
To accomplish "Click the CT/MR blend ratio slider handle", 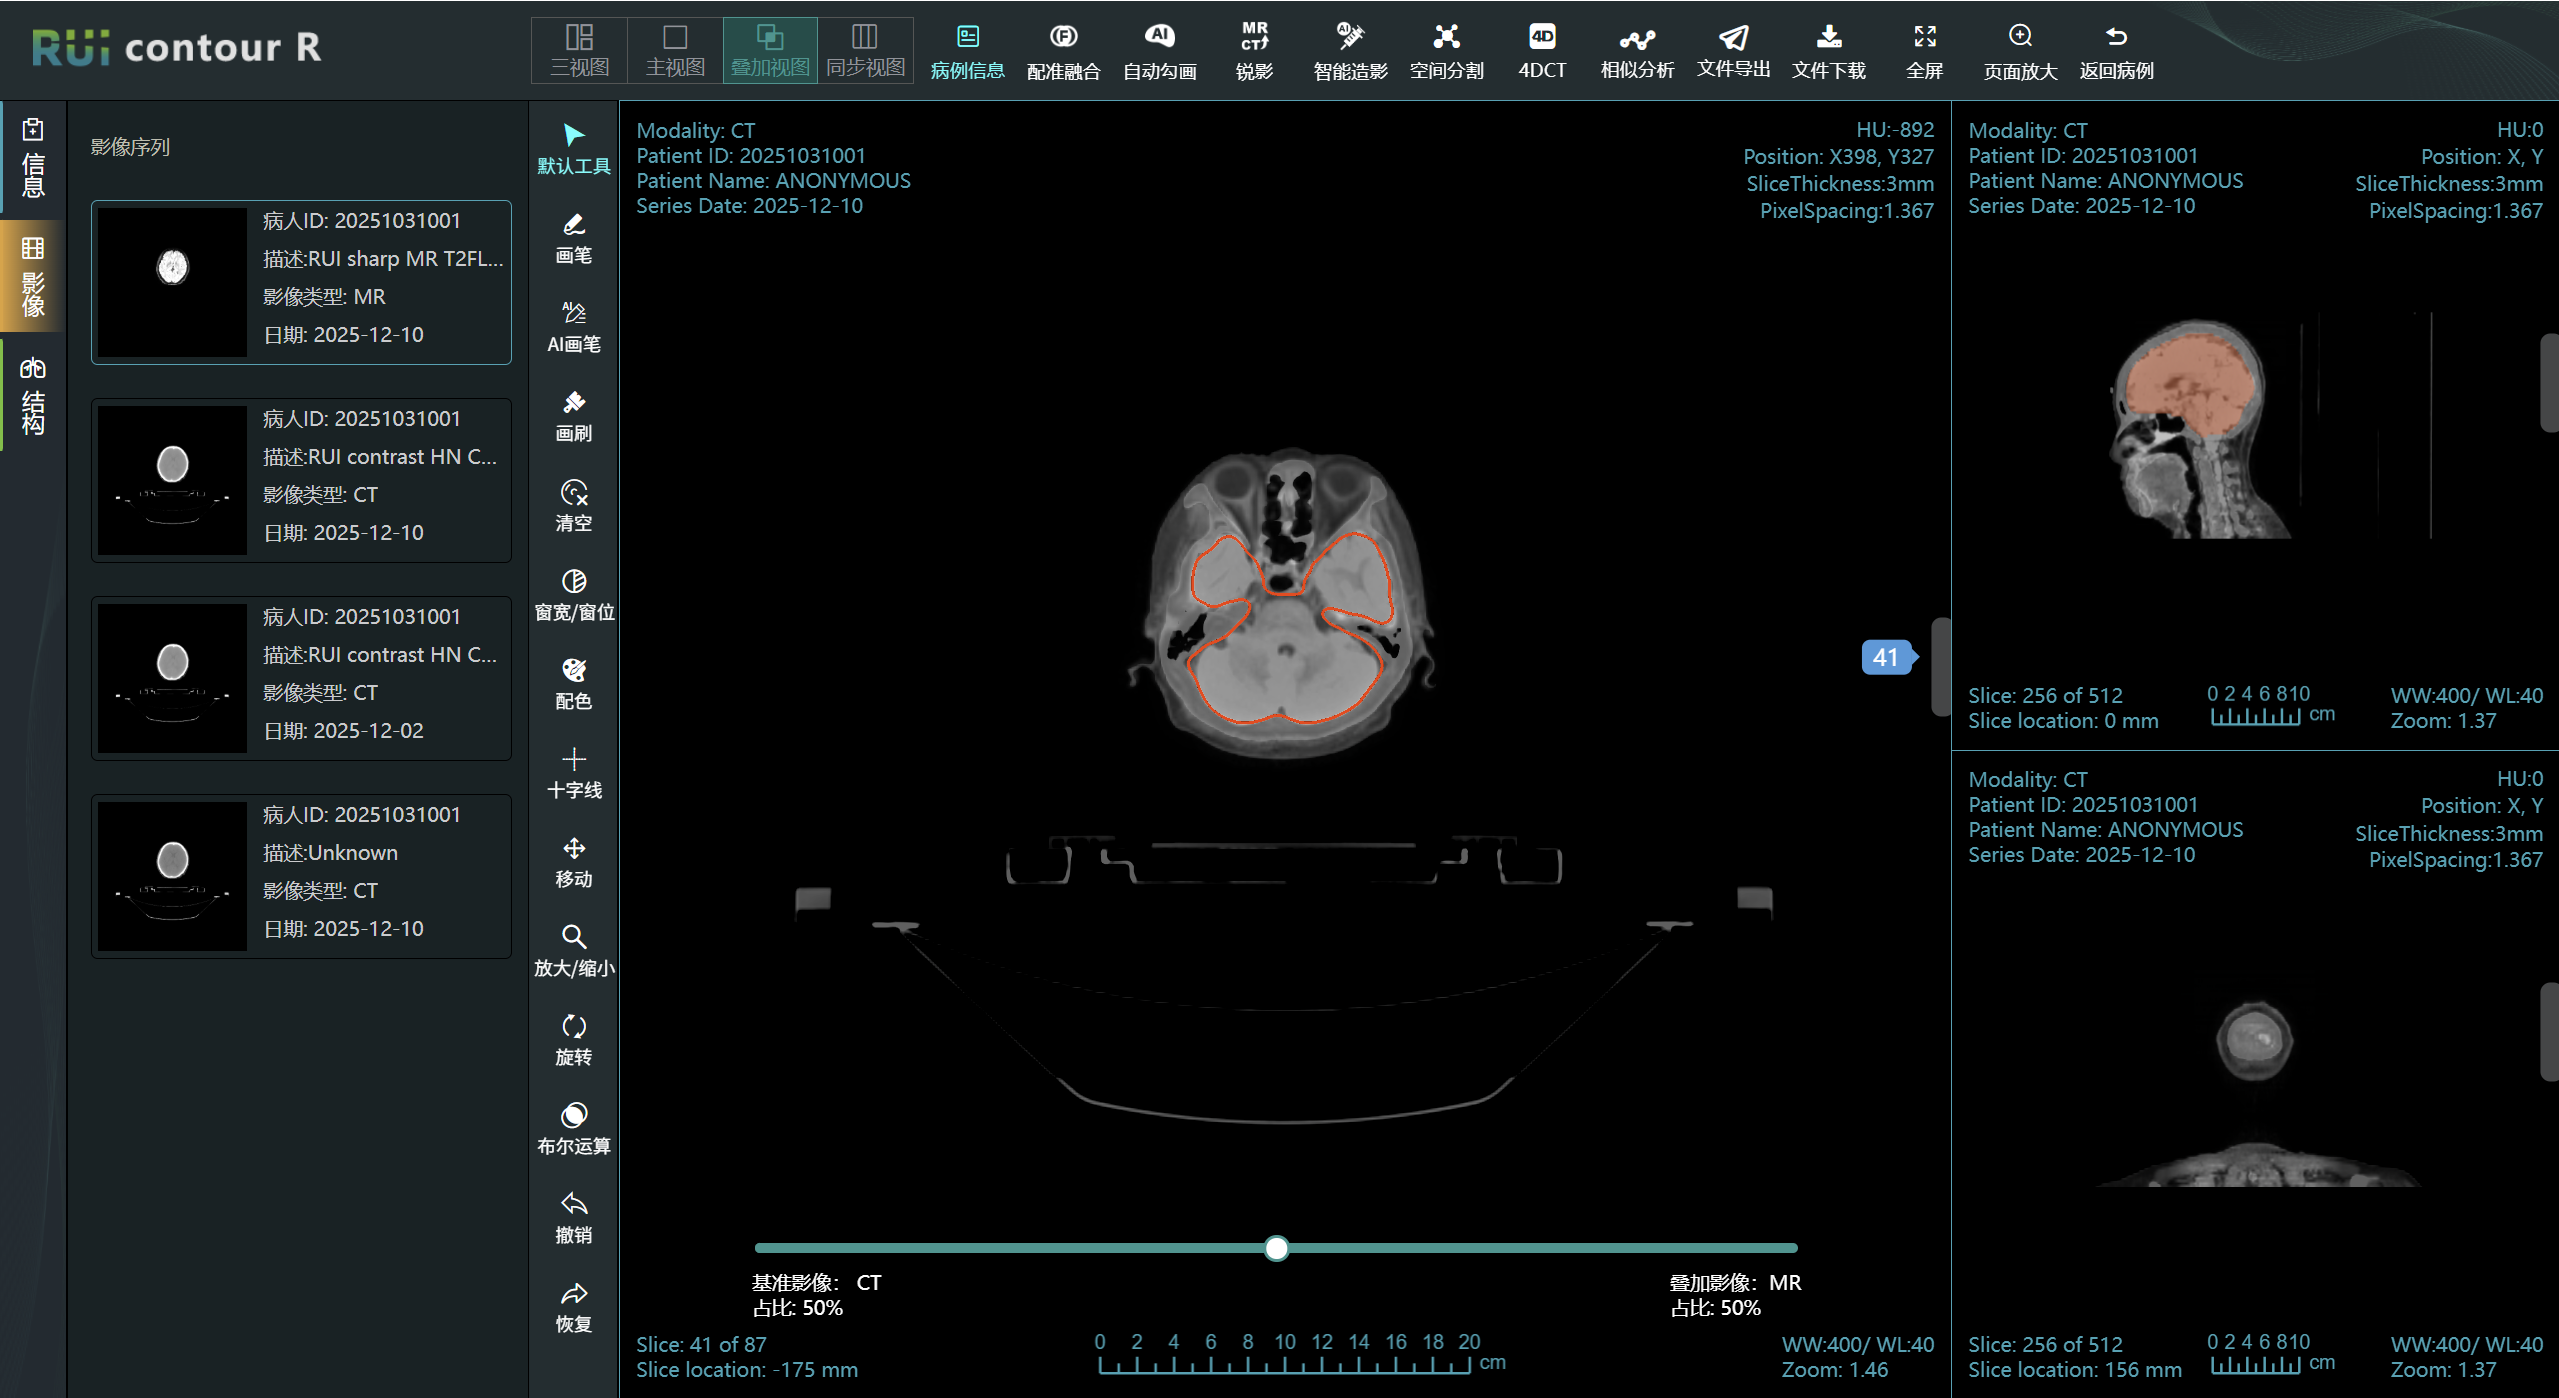I will tap(1276, 1248).
